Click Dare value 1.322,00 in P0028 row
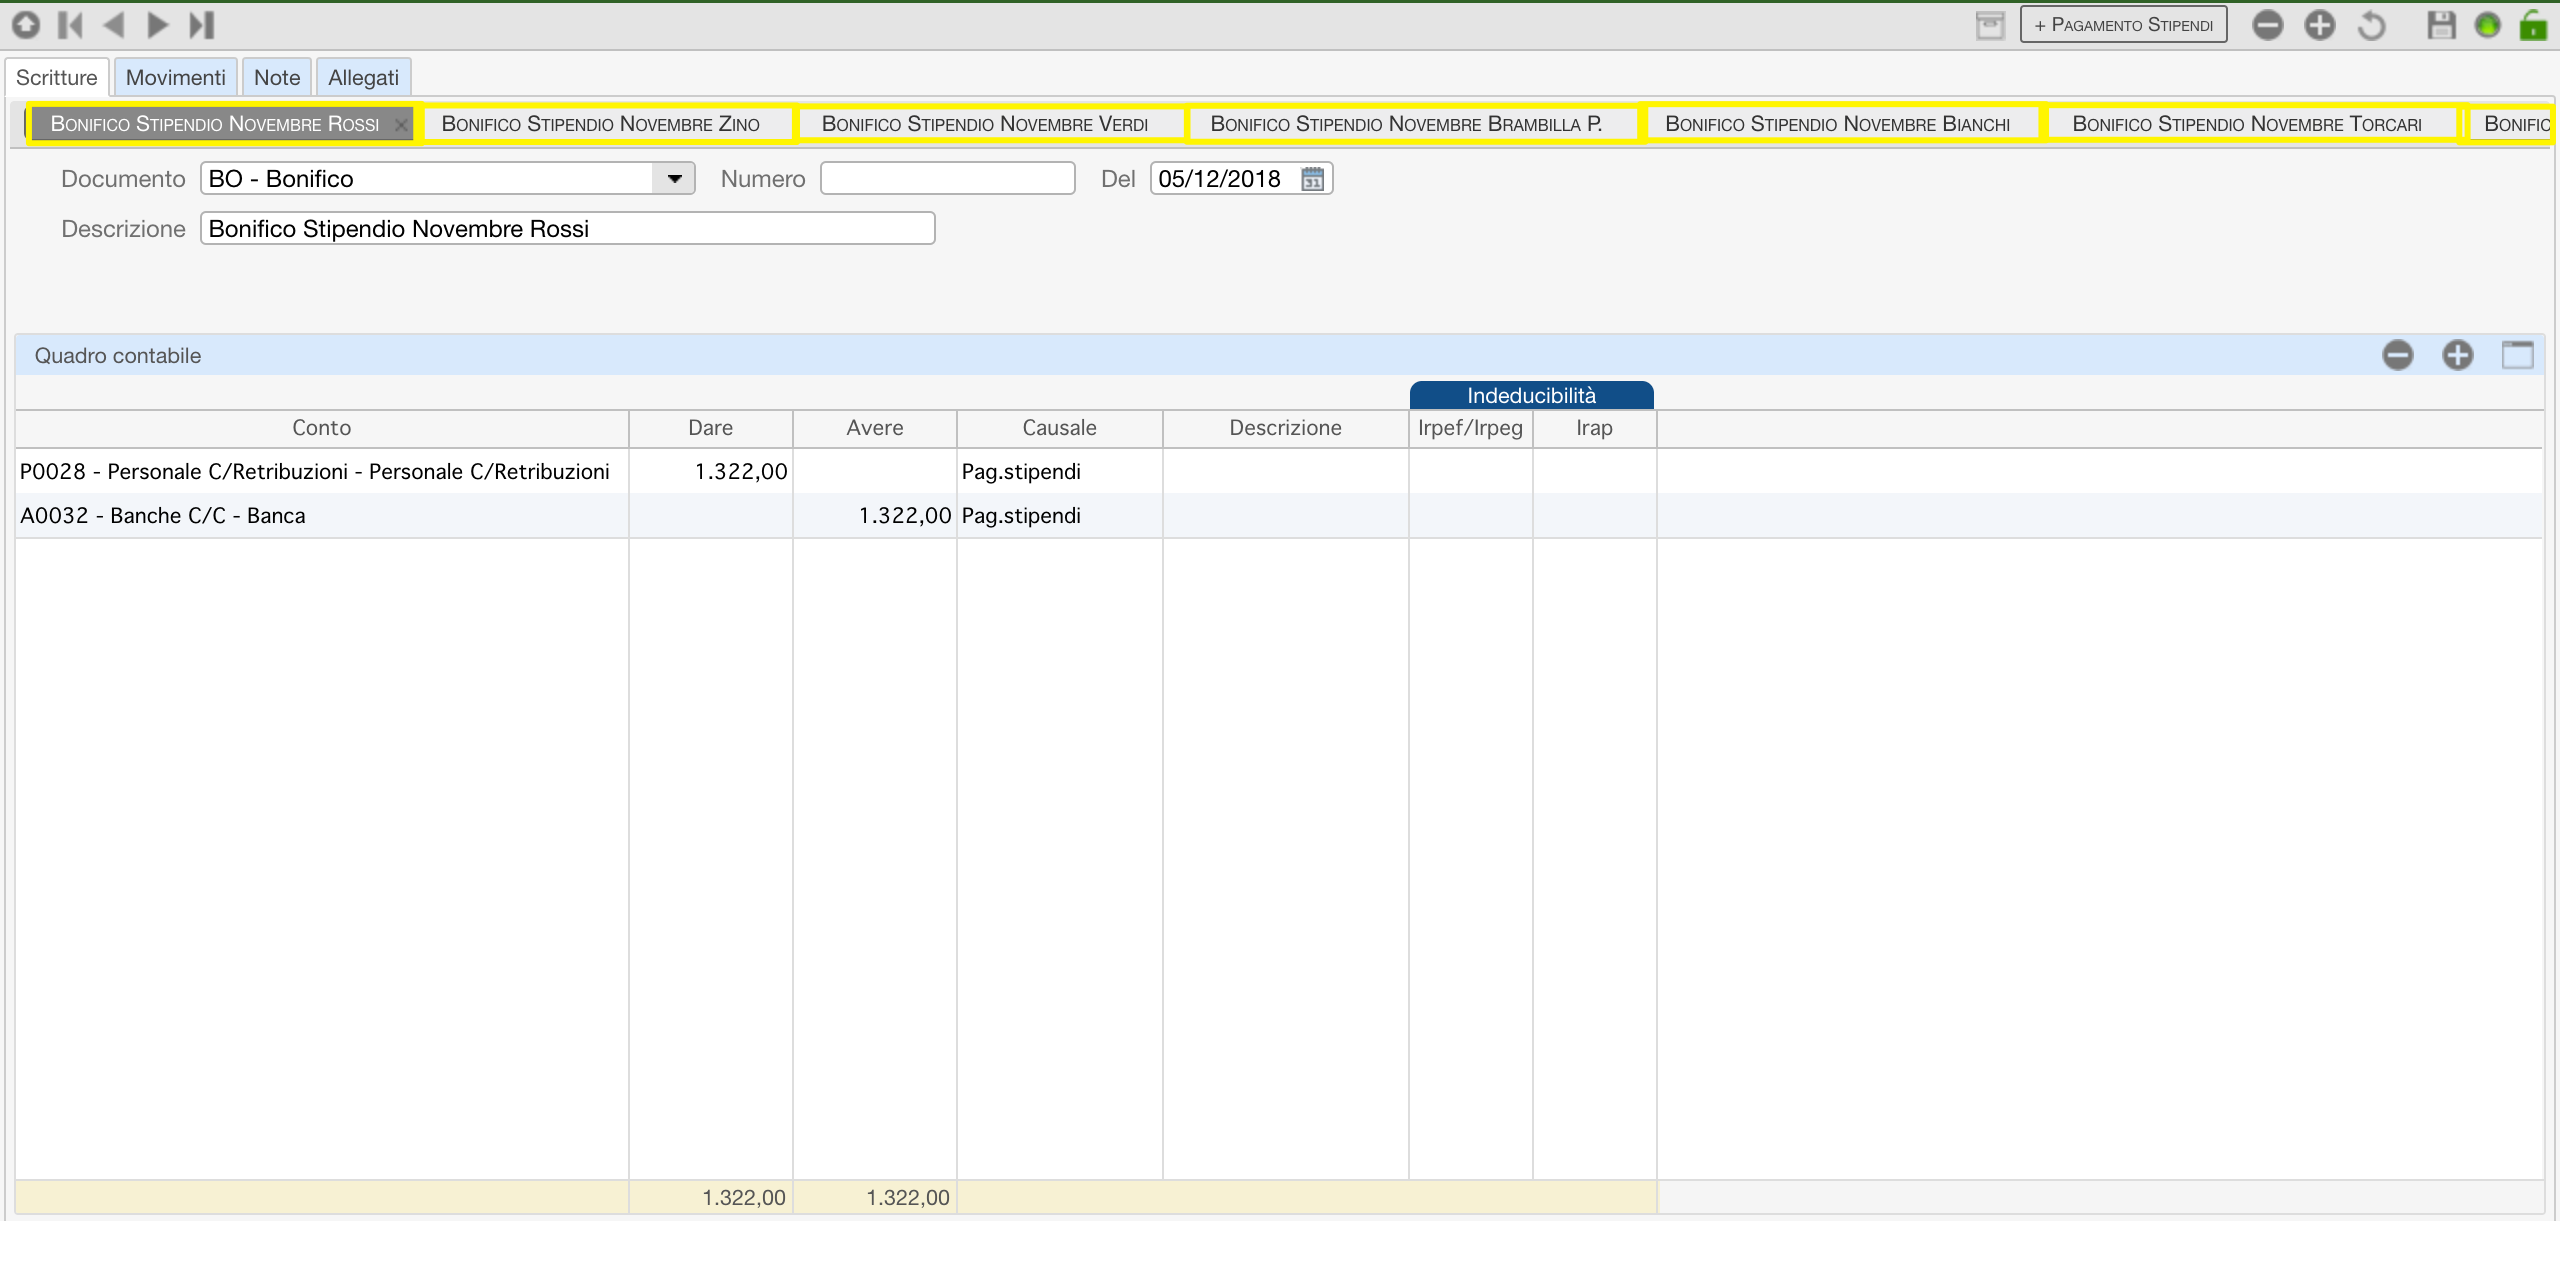 point(741,471)
